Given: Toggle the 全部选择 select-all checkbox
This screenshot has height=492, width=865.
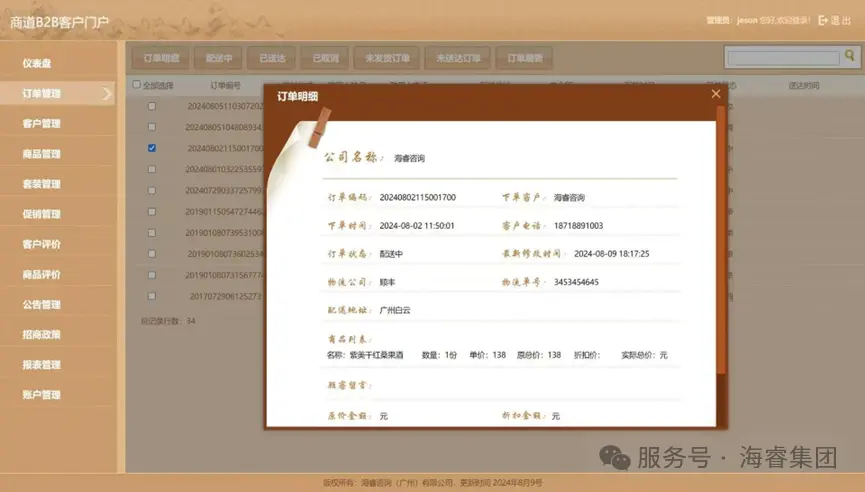Looking at the screenshot, I should coord(137,85).
